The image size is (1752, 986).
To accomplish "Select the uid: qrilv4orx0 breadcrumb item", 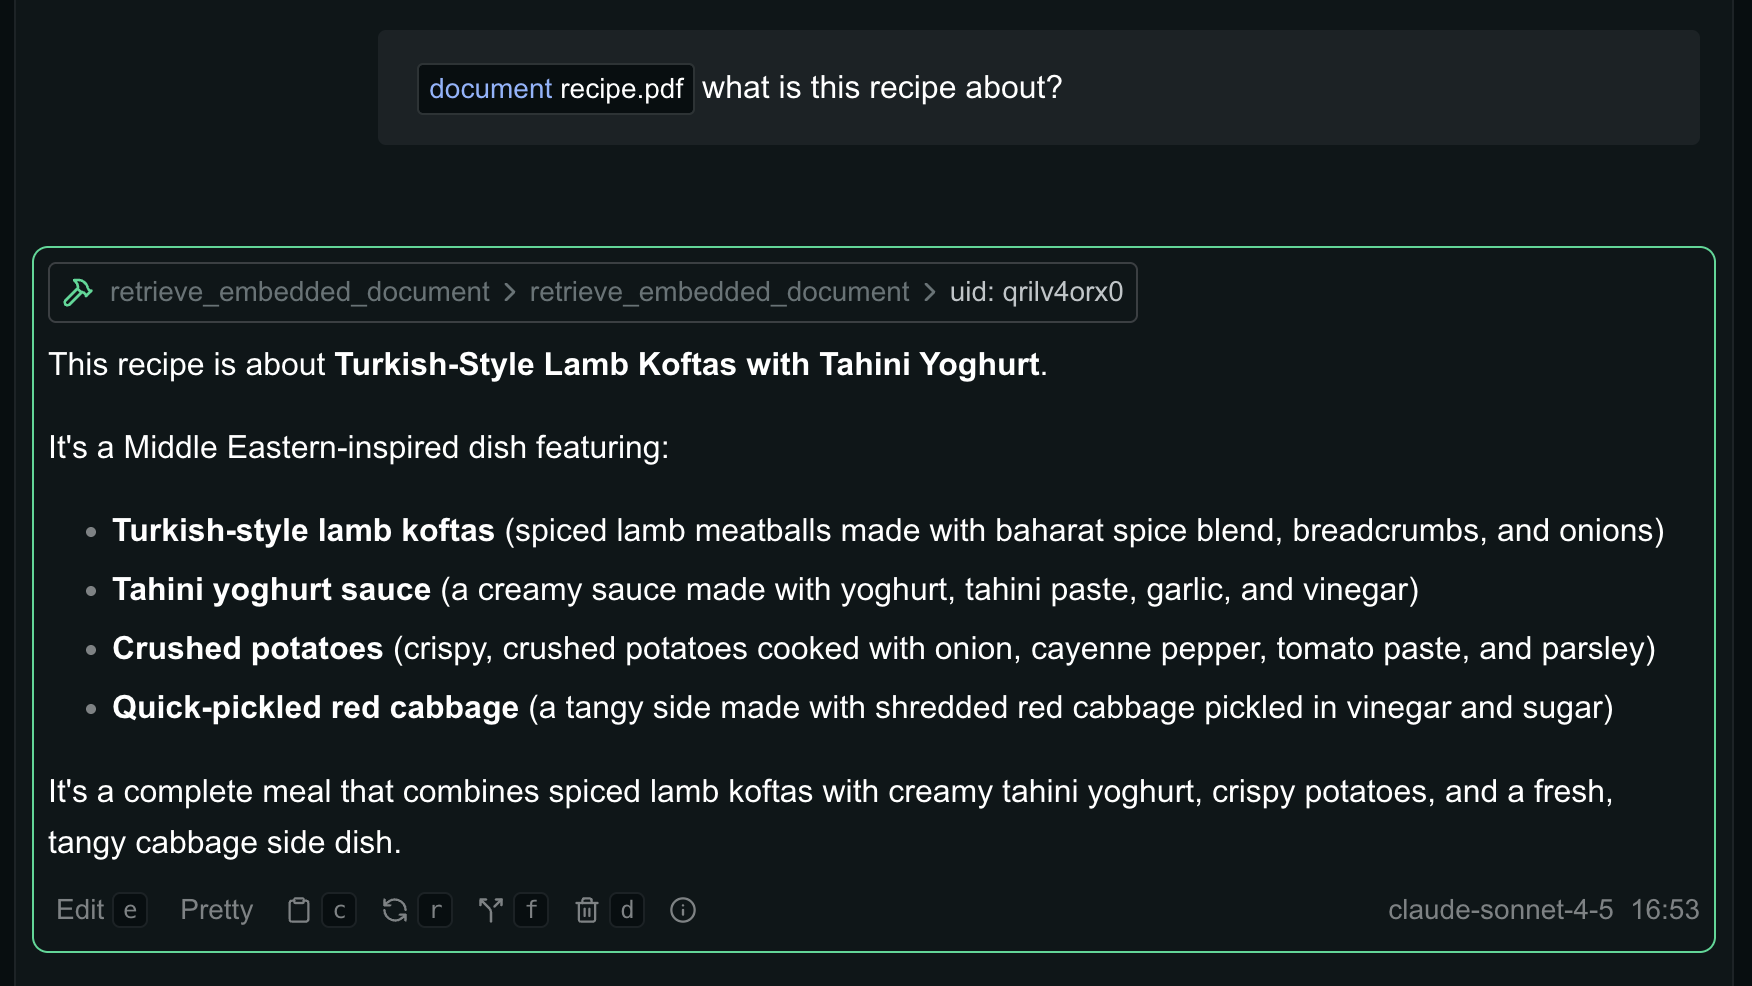I will pyautogui.click(x=1036, y=292).
